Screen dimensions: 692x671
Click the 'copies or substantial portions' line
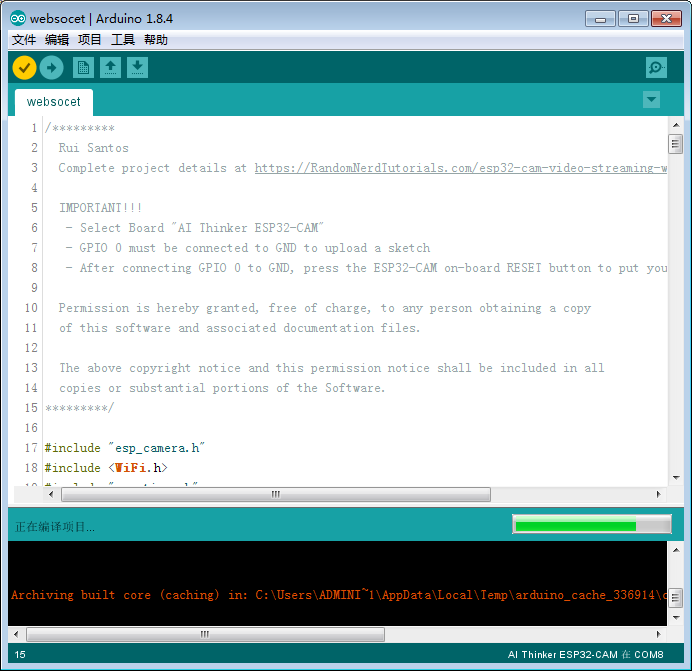tap(222, 388)
